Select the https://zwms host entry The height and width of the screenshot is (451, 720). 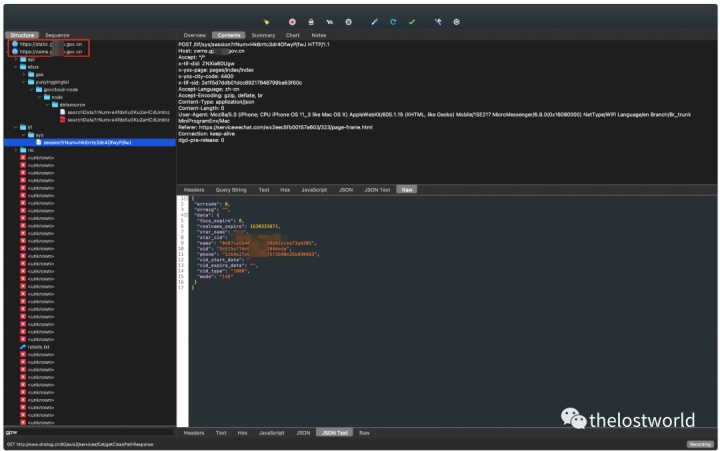(x=47, y=52)
